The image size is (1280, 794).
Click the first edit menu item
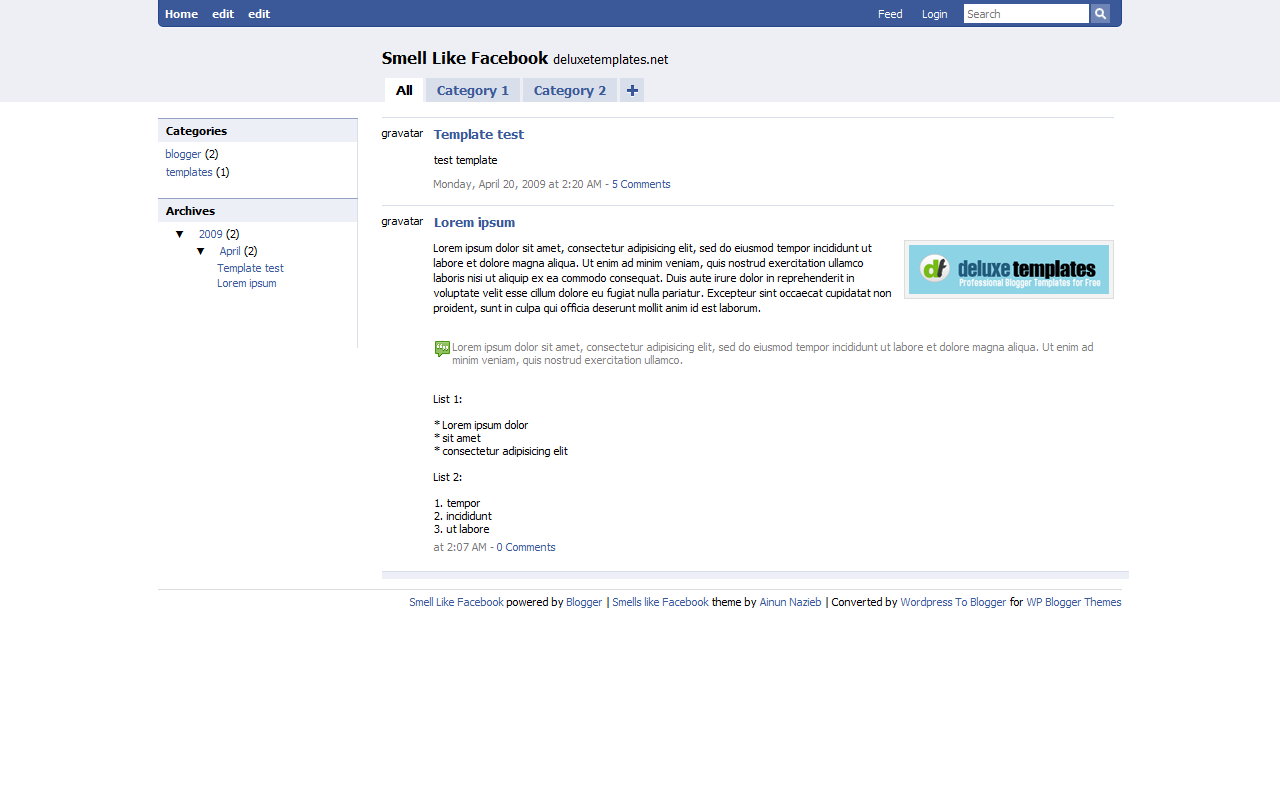pos(223,14)
